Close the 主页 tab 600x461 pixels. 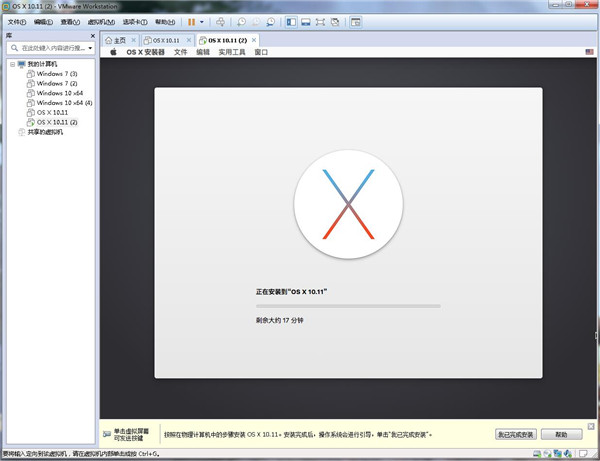point(134,40)
